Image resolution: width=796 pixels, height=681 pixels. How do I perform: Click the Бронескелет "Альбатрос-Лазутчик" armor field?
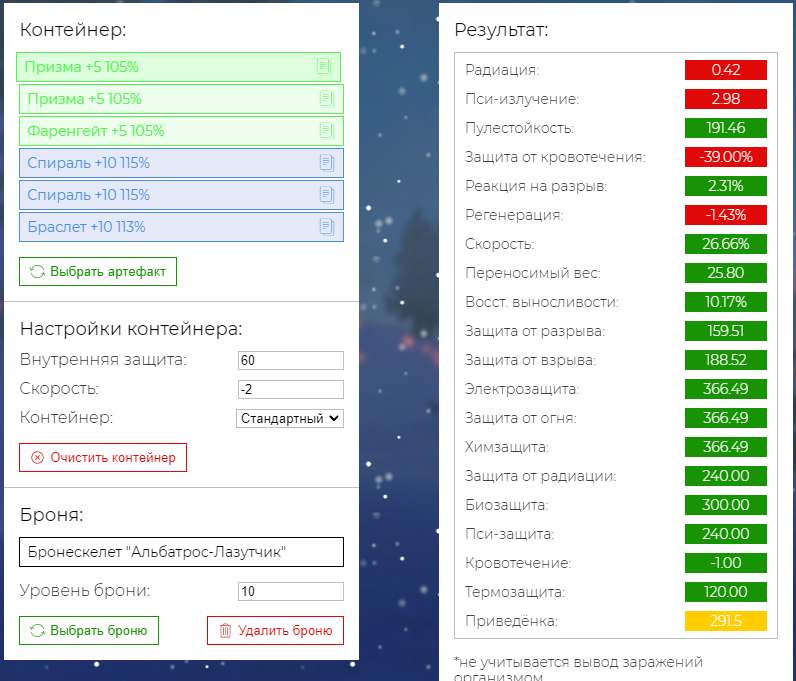(x=181, y=552)
